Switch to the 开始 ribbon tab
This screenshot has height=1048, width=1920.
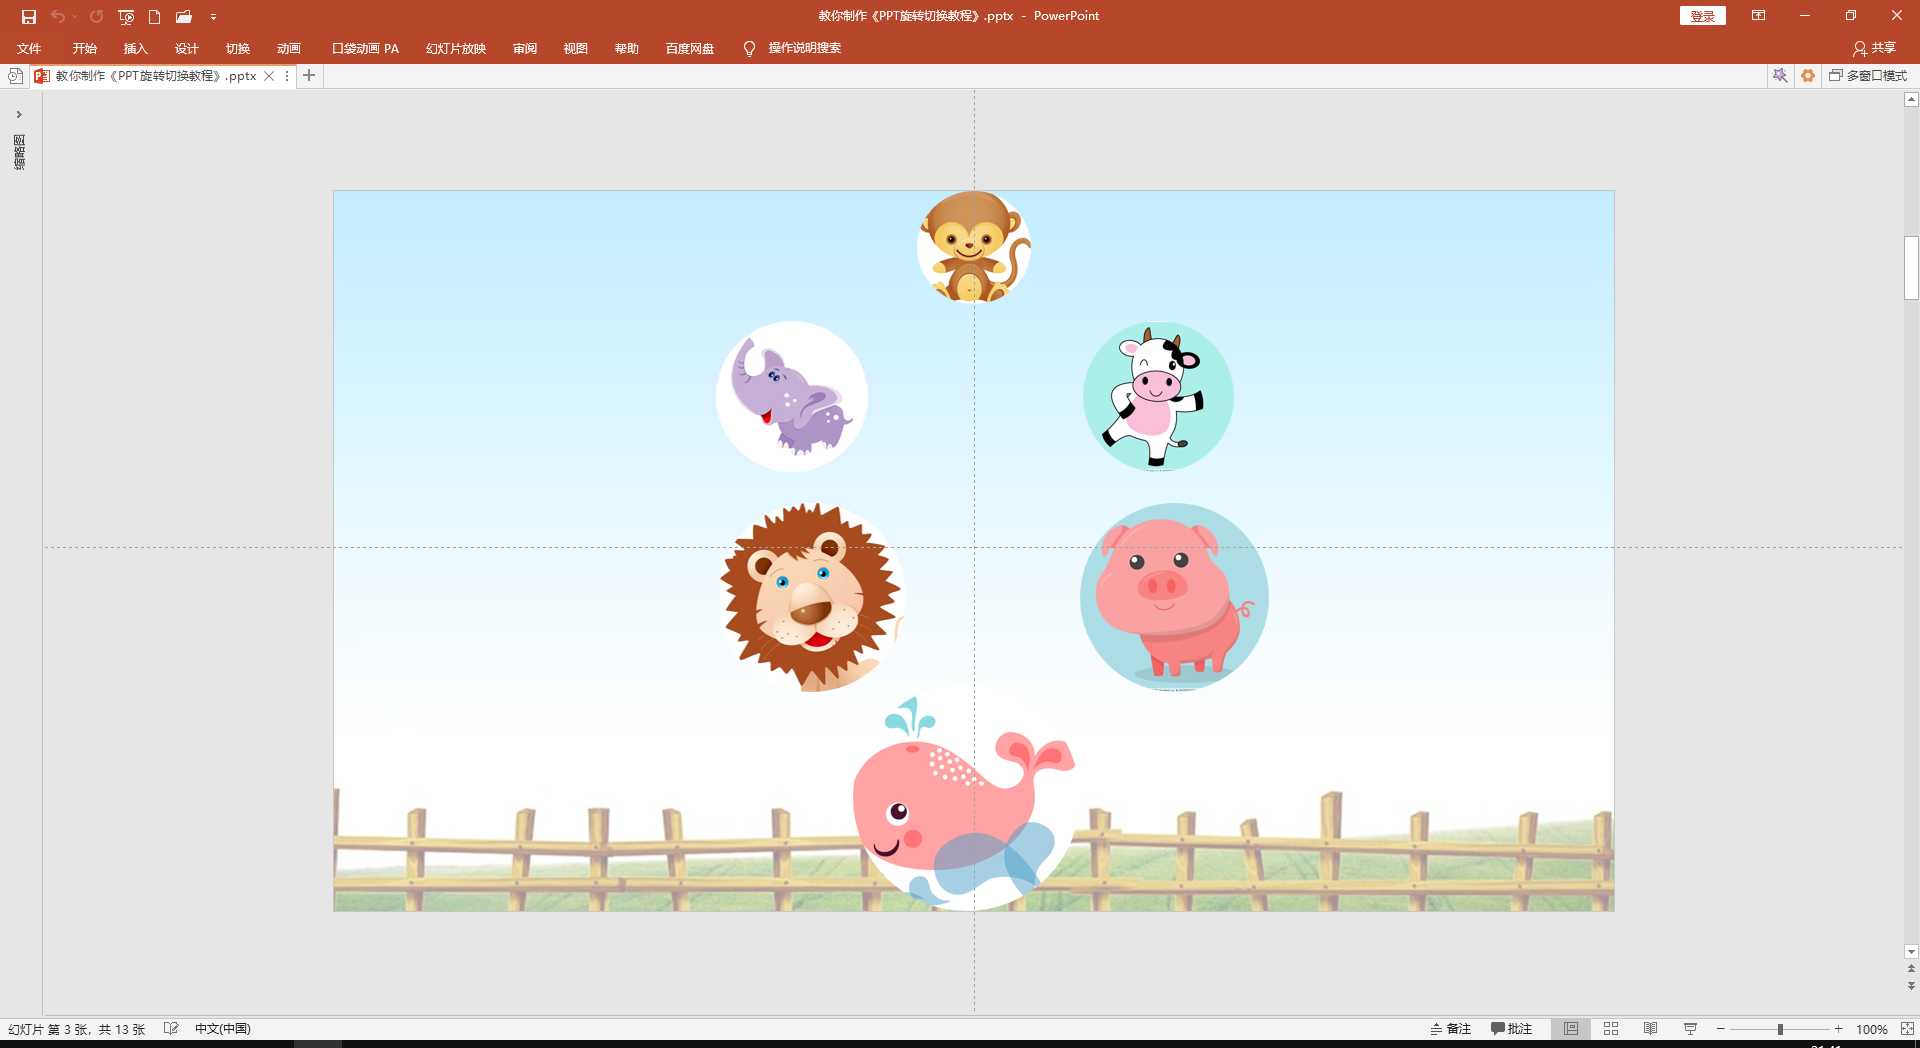coord(84,48)
